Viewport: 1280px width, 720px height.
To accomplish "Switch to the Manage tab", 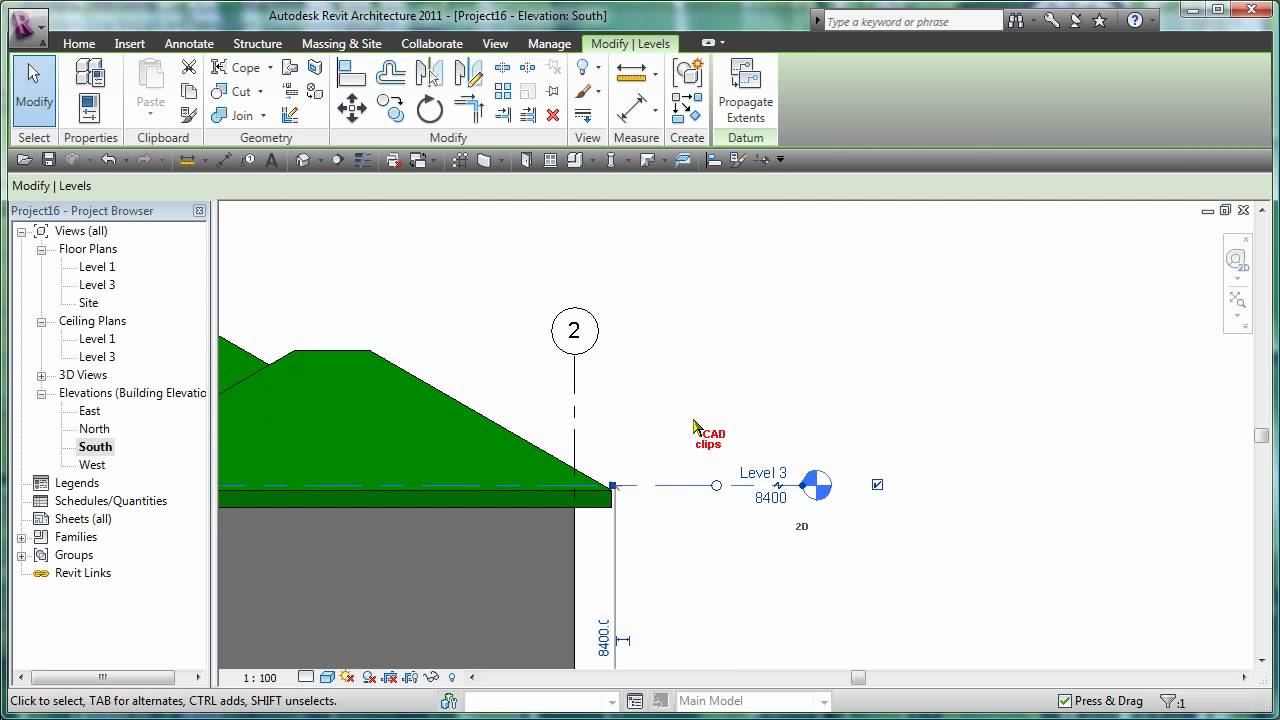I will tap(549, 44).
